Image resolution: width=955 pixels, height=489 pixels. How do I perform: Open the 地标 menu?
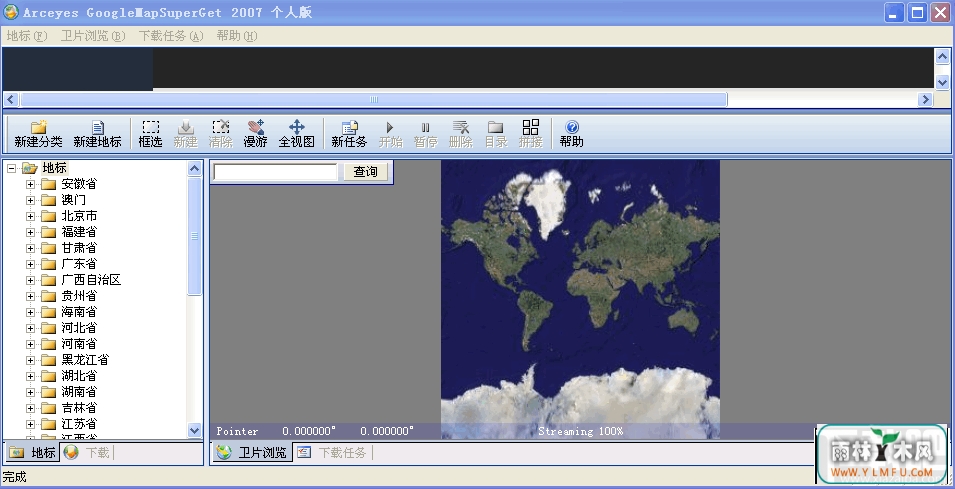tap(27, 36)
